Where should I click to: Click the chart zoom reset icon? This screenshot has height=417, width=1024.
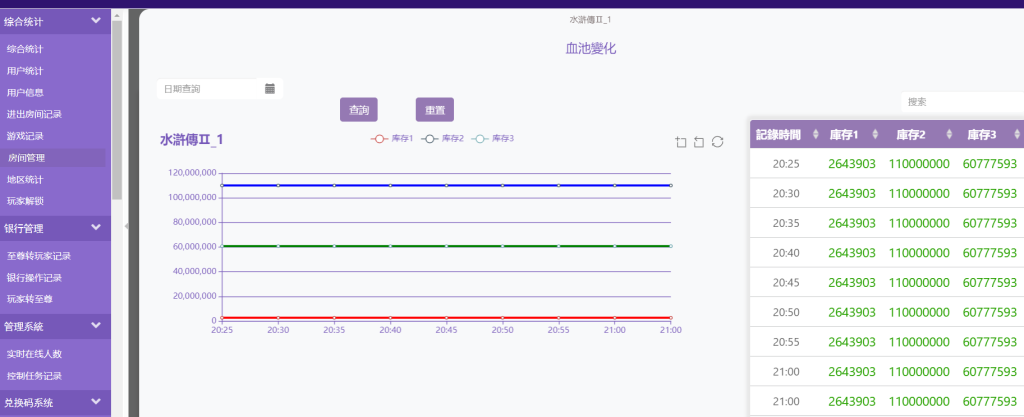[699, 142]
